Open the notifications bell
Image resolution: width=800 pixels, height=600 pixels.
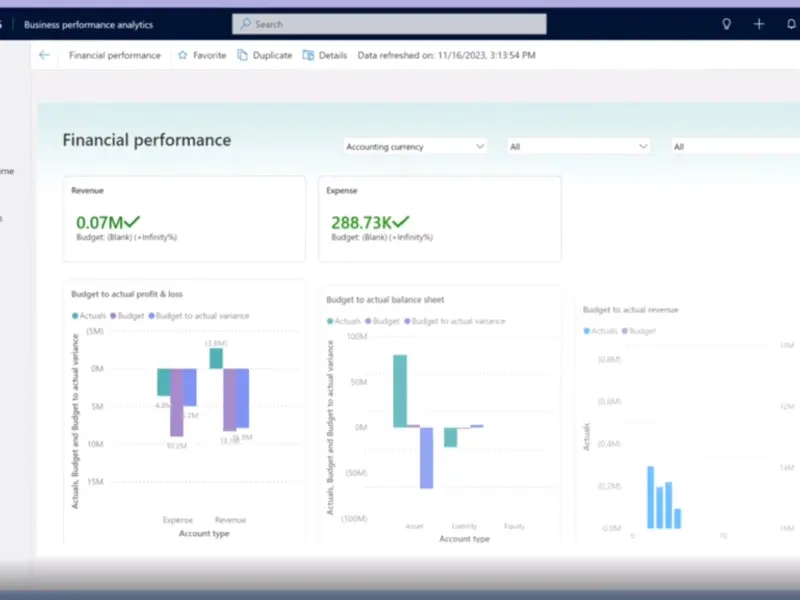pos(792,24)
